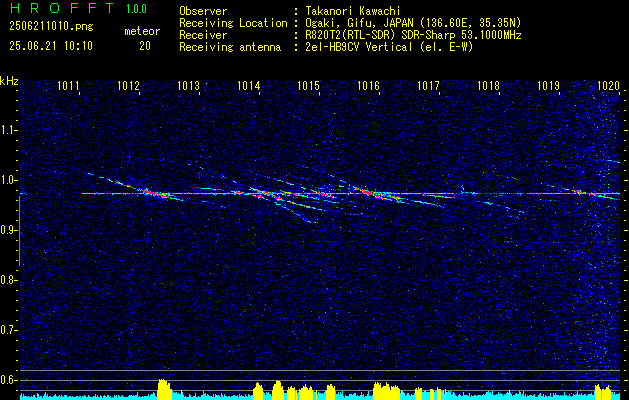Click the 1014 time axis label
The height and width of the screenshot is (400, 629).
click(248, 86)
